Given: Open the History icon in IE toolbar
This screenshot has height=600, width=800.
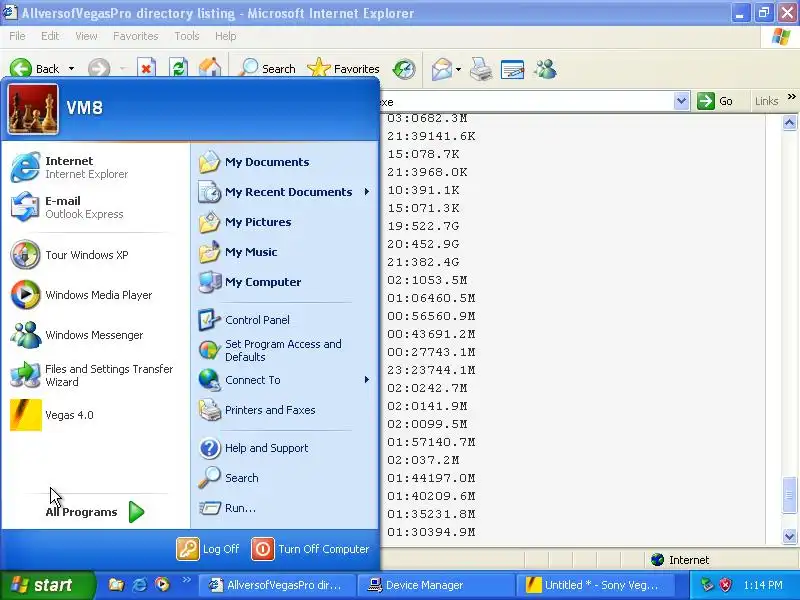Looking at the screenshot, I should tap(404, 68).
